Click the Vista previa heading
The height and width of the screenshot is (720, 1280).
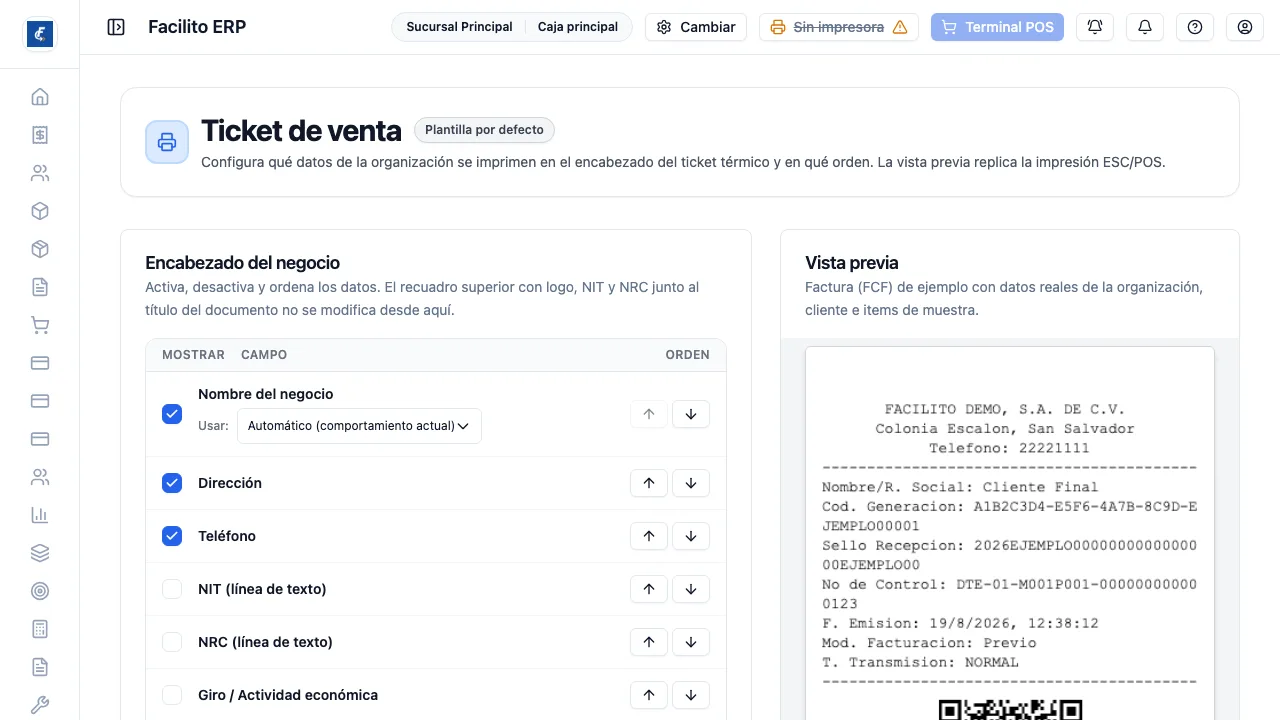click(x=852, y=263)
